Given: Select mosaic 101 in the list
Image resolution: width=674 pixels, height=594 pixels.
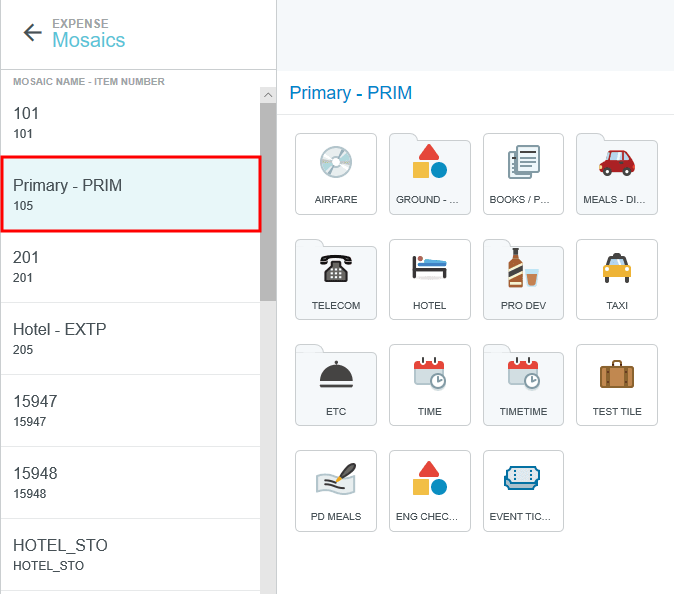Looking at the screenshot, I should [x=130, y=122].
